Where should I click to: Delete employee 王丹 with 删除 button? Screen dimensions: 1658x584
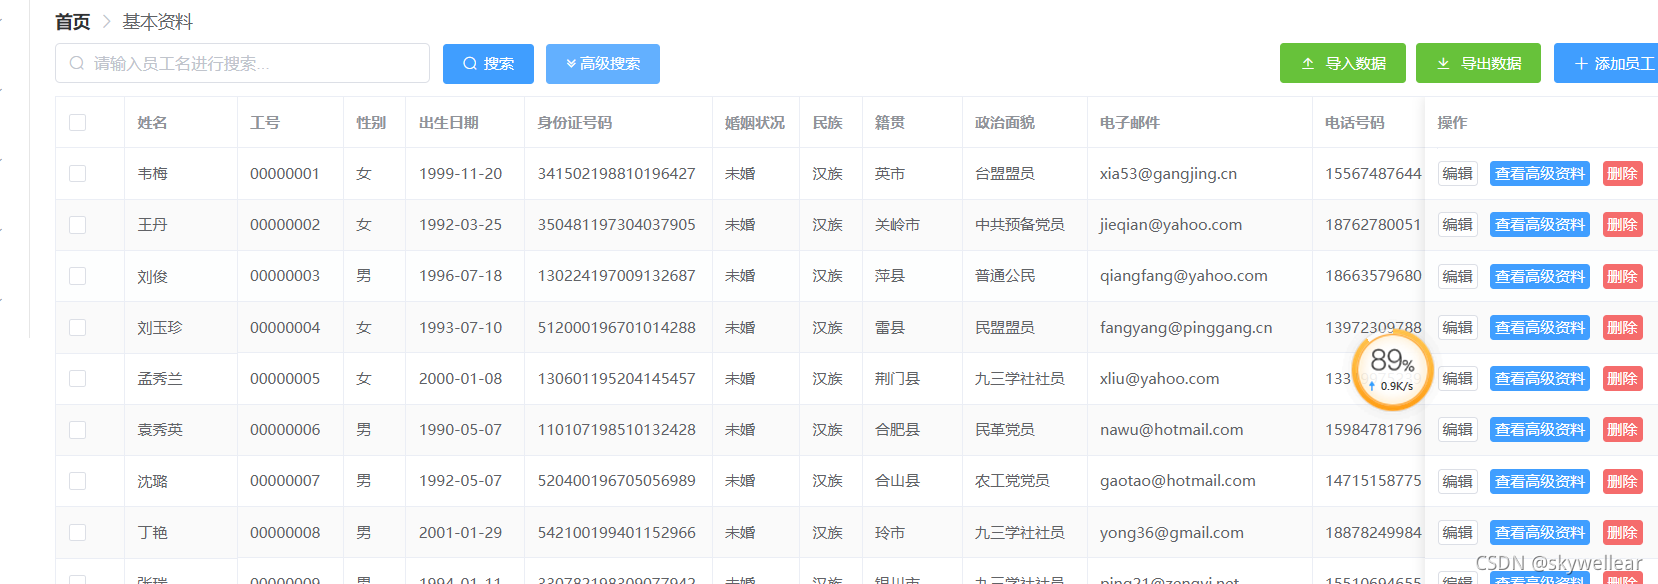pyautogui.click(x=1622, y=225)
